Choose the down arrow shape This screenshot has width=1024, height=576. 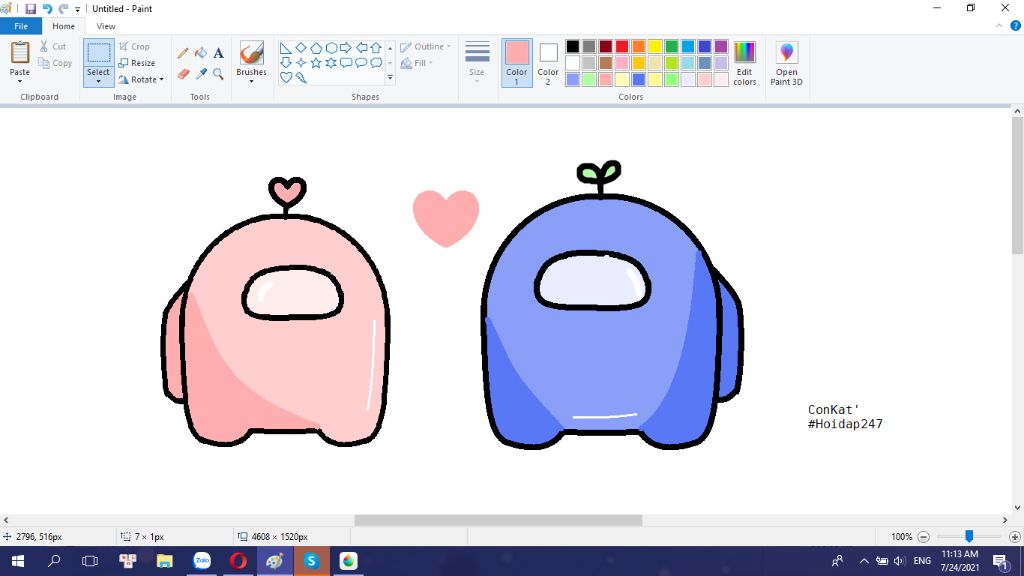click(285, 63)
